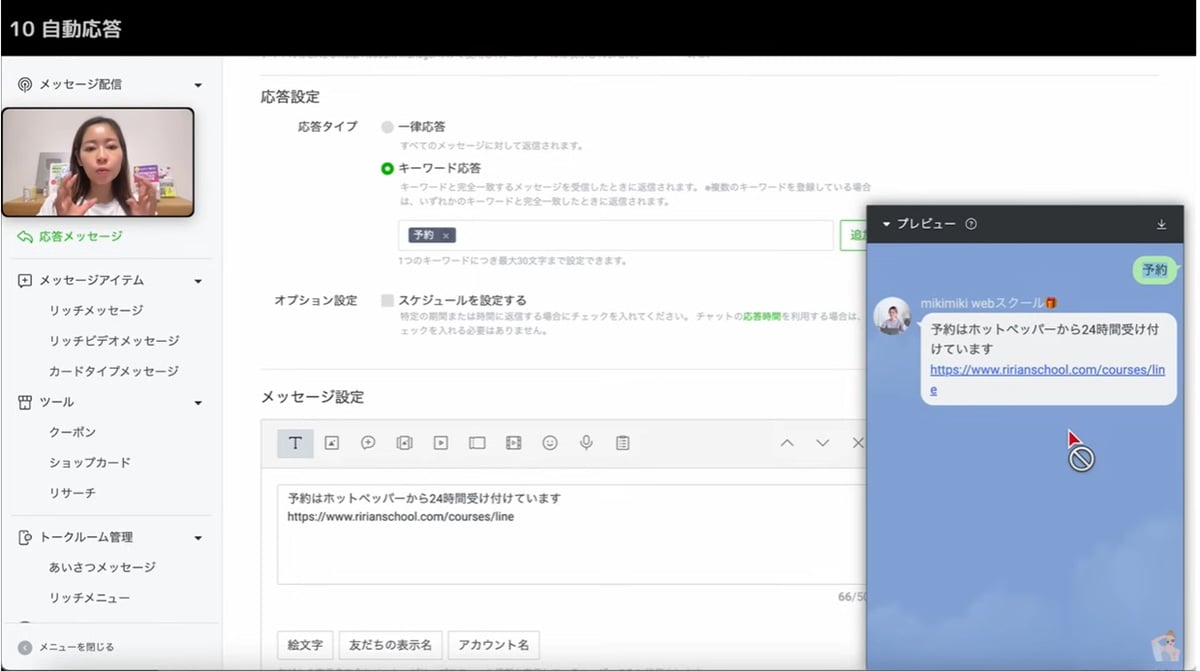Click the メッセージアイテム plus icon
Image resolution: width=1200 pixels, height=671 pixels.
click(x=25, y=281)
